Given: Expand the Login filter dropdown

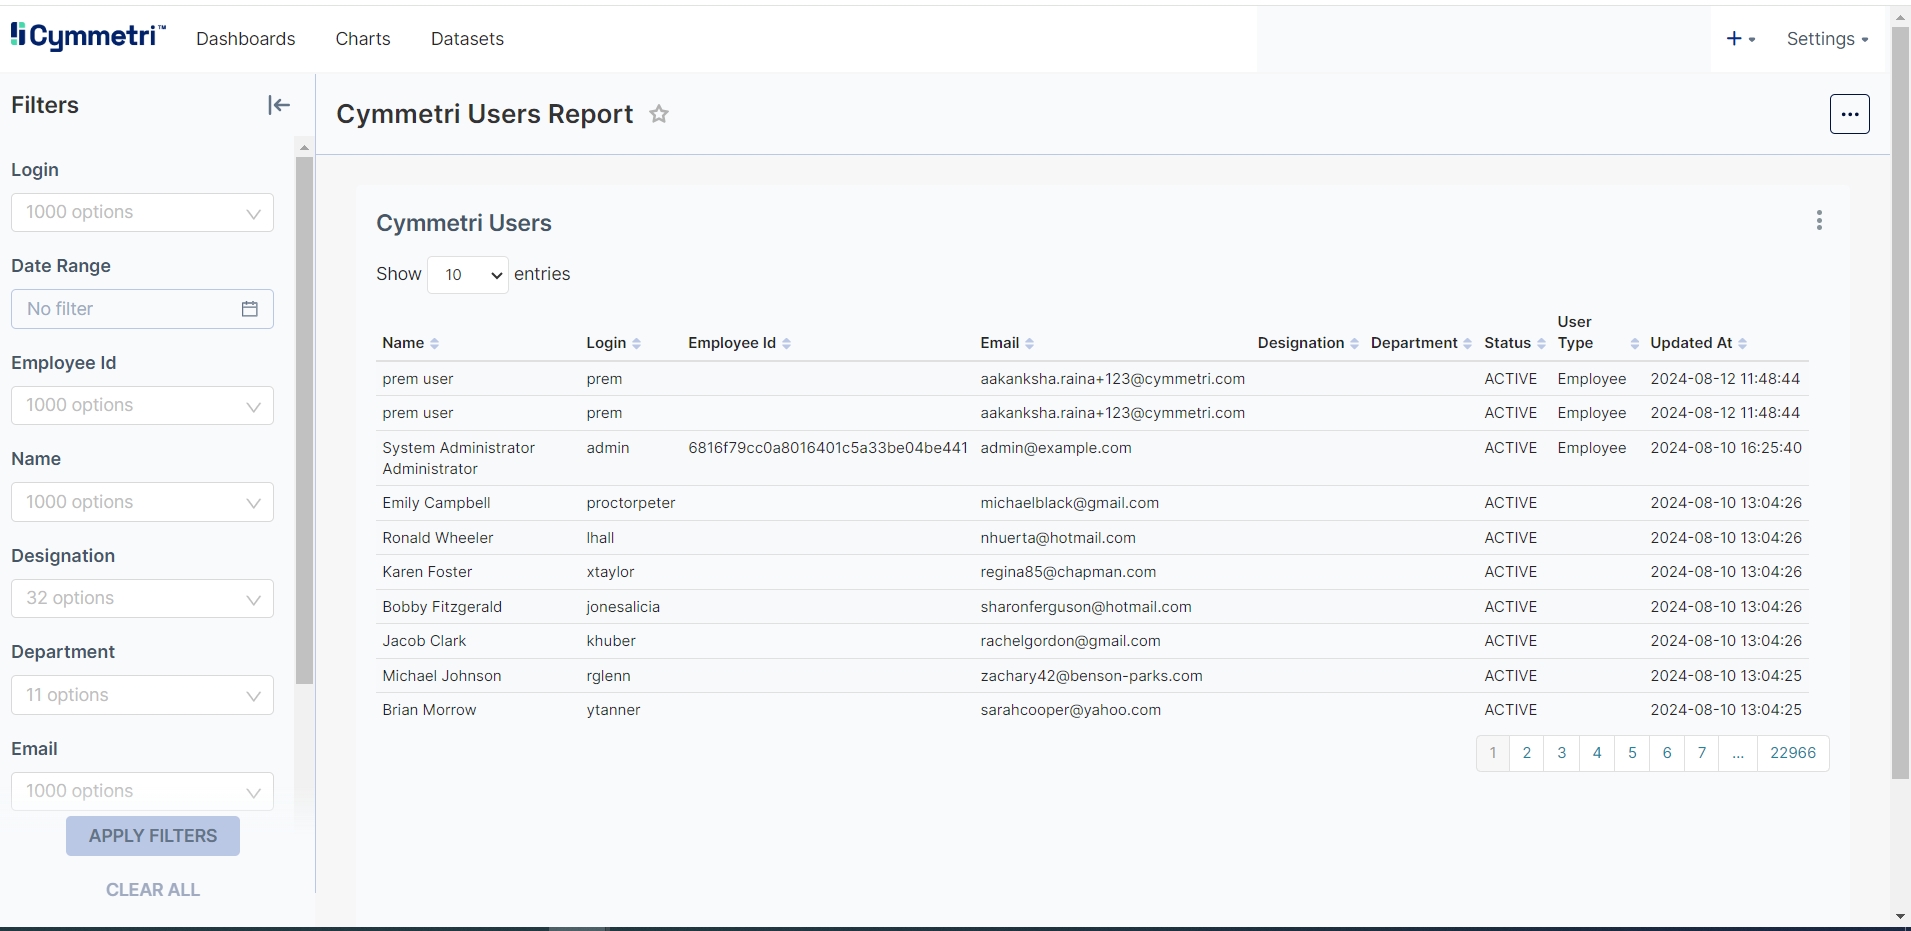Looking at the screenshot, I should click(x=142, y=213).
